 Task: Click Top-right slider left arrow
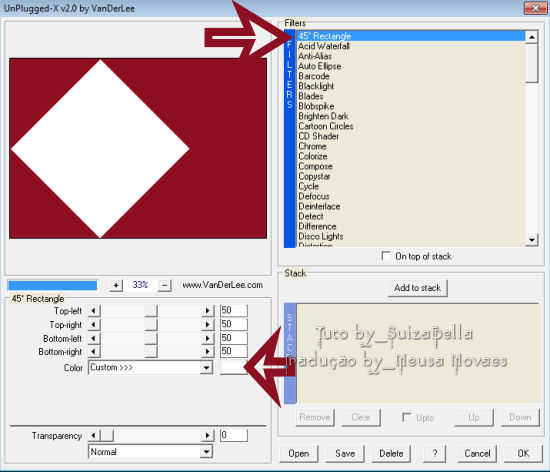pyautogui.click(x=94, y=324)
